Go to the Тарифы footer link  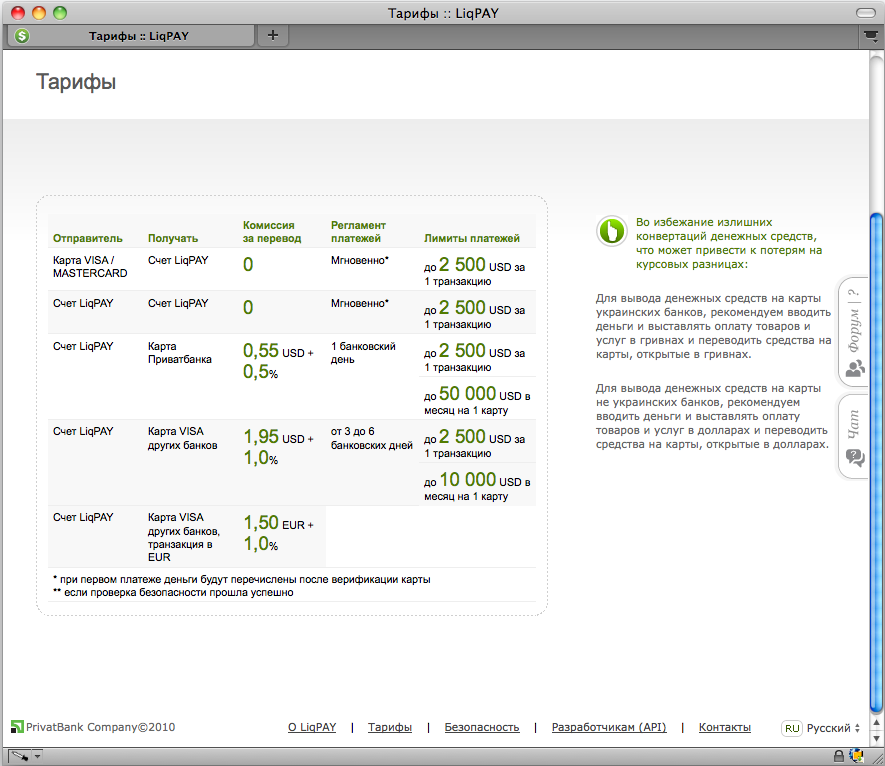[x=389, y=728]
